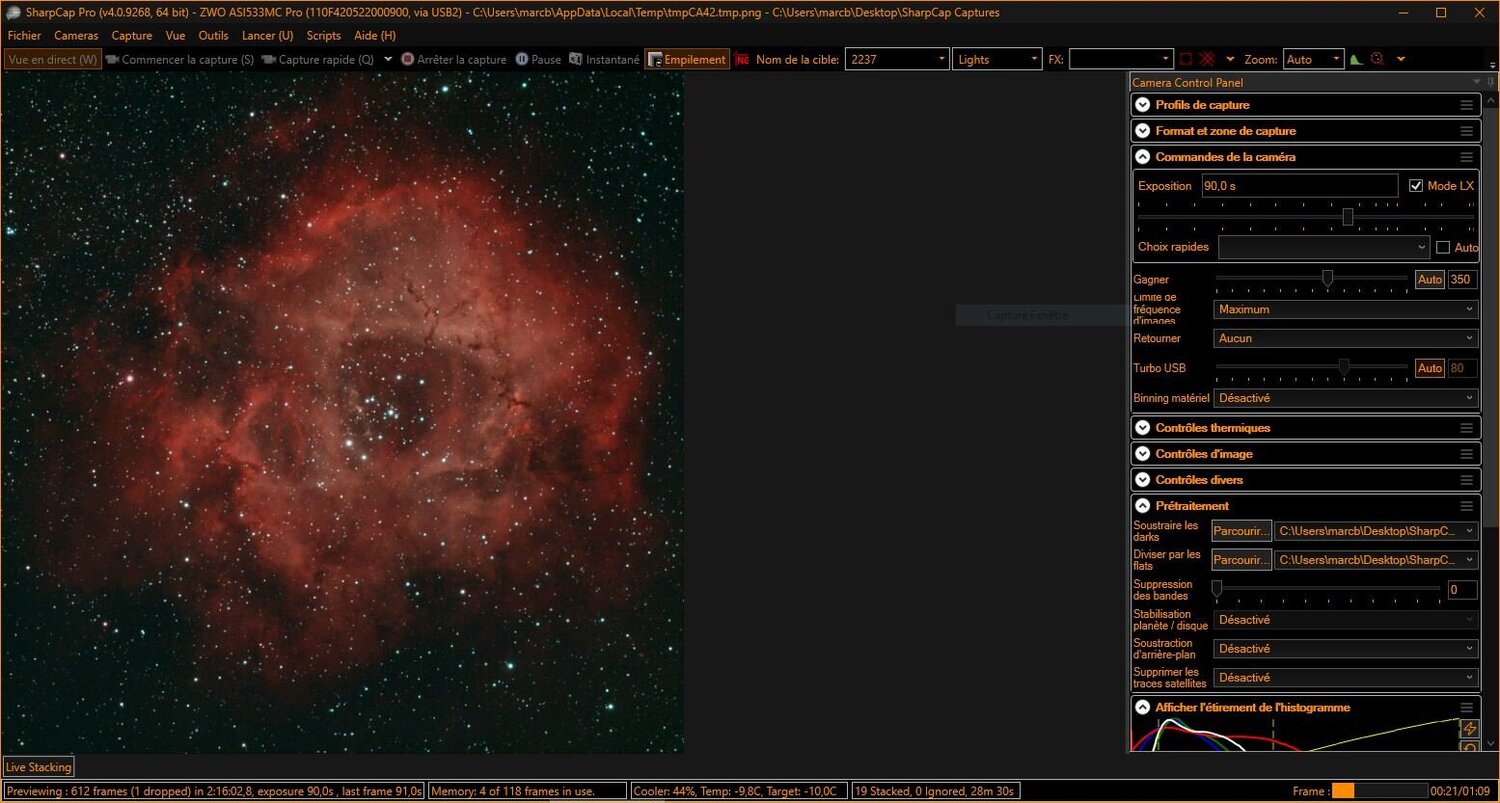The height and width of the screenshot is (803, 1500).
Task: Click the red magnifier tool icon after Zoom
Action: [1377, 60]
